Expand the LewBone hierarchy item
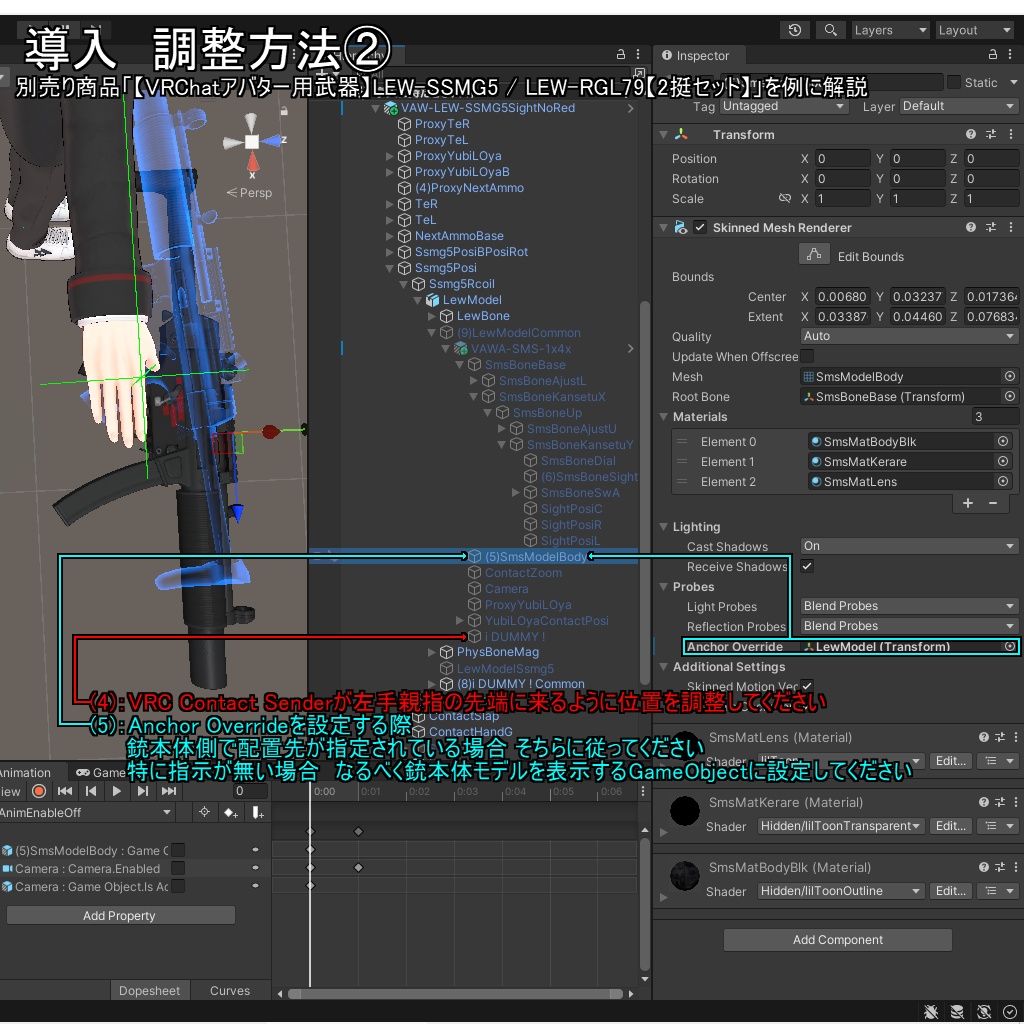Viewport: 1024px width, 1024px height. pyautogui.click(x=431, y=316)
